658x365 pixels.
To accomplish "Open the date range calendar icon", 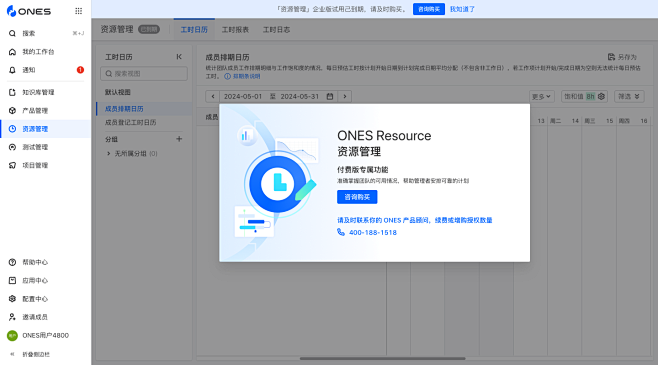I will 330,96.
